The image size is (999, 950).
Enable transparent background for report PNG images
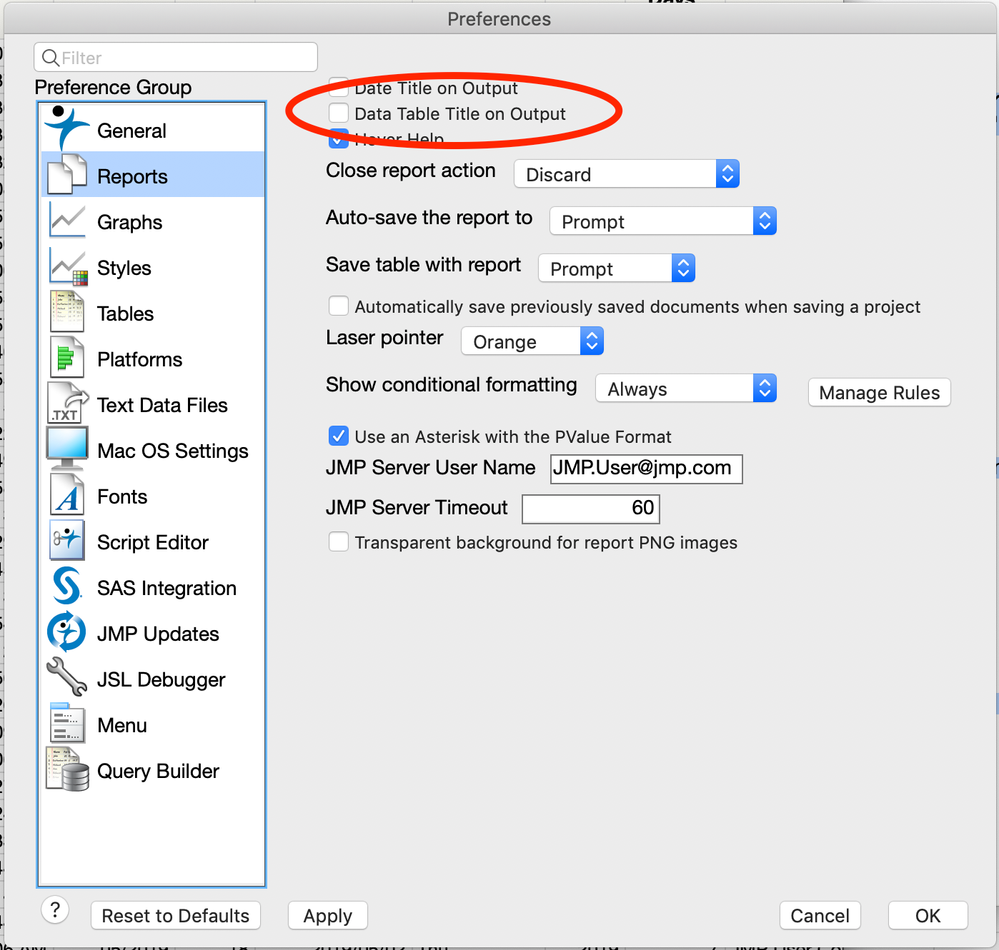click(x=338, y=542)
